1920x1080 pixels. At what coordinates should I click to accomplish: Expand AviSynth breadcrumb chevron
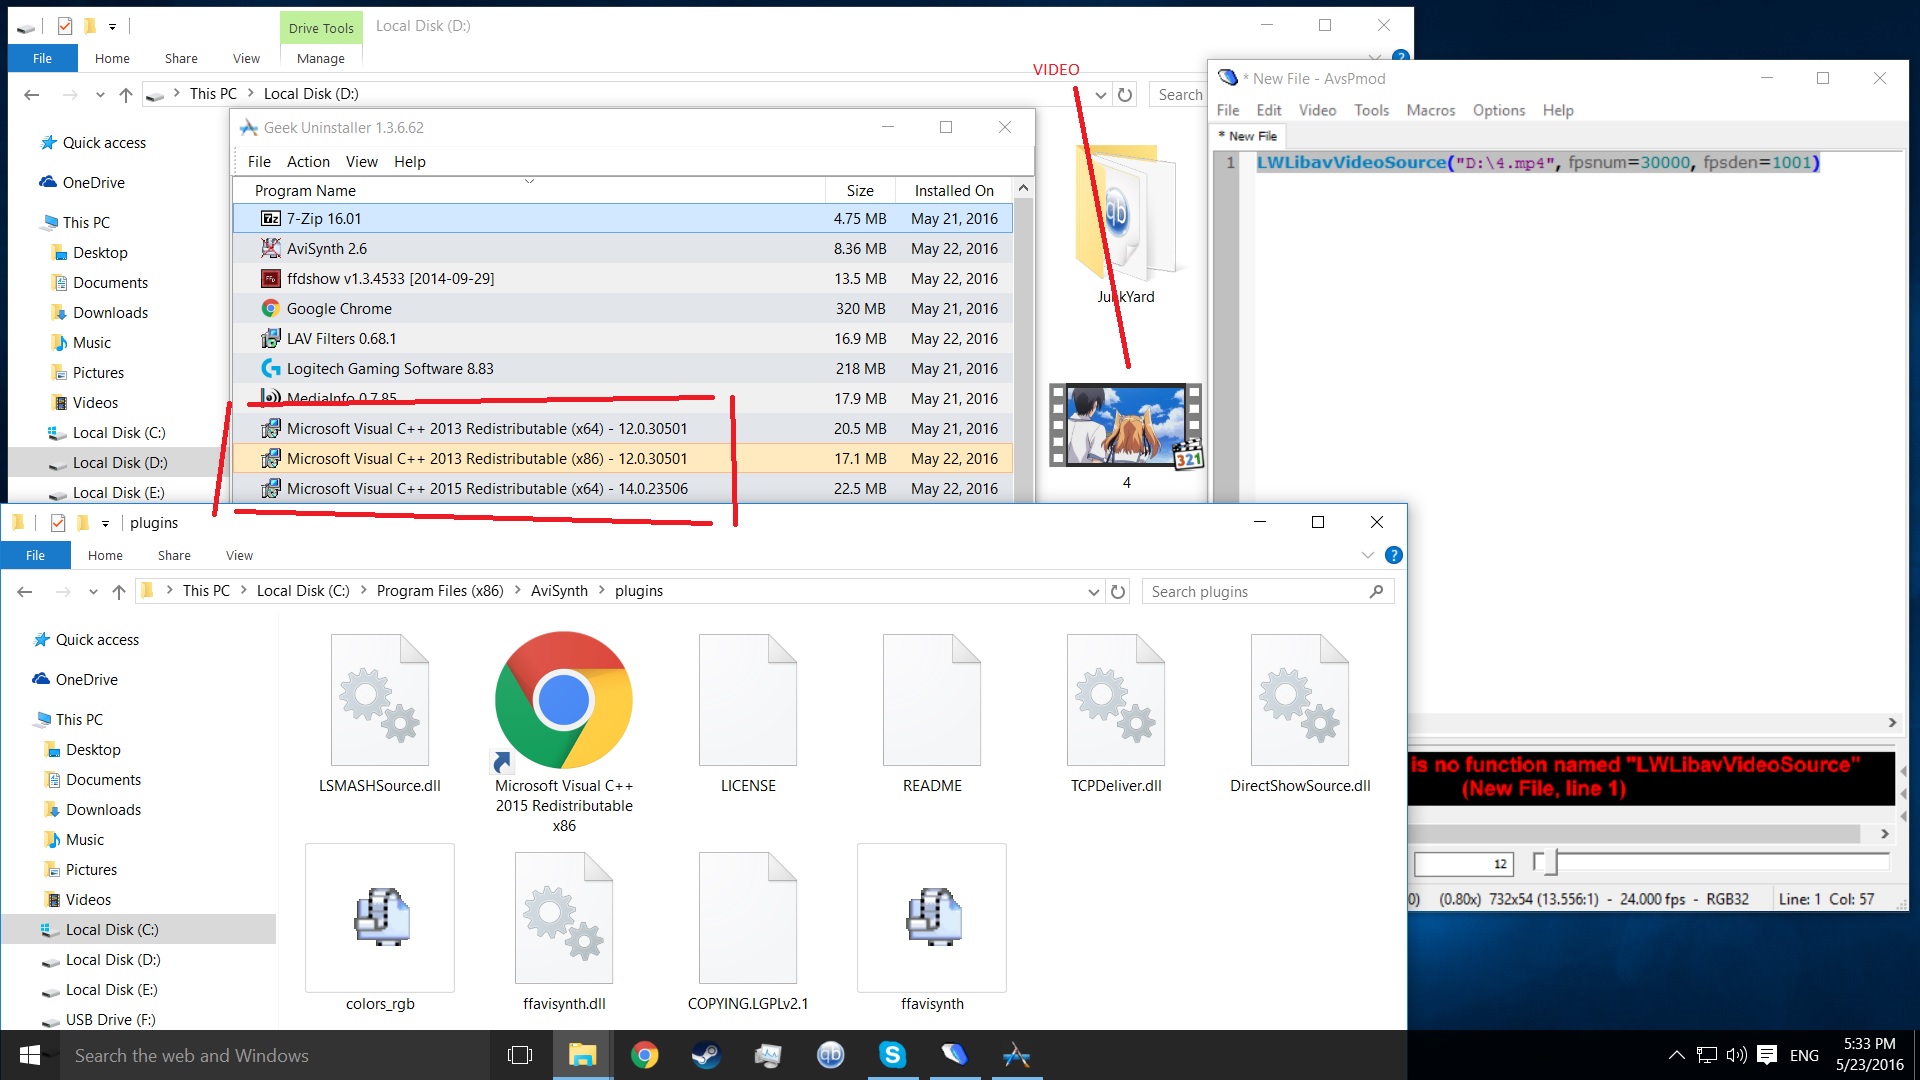[x=602, y=591]
